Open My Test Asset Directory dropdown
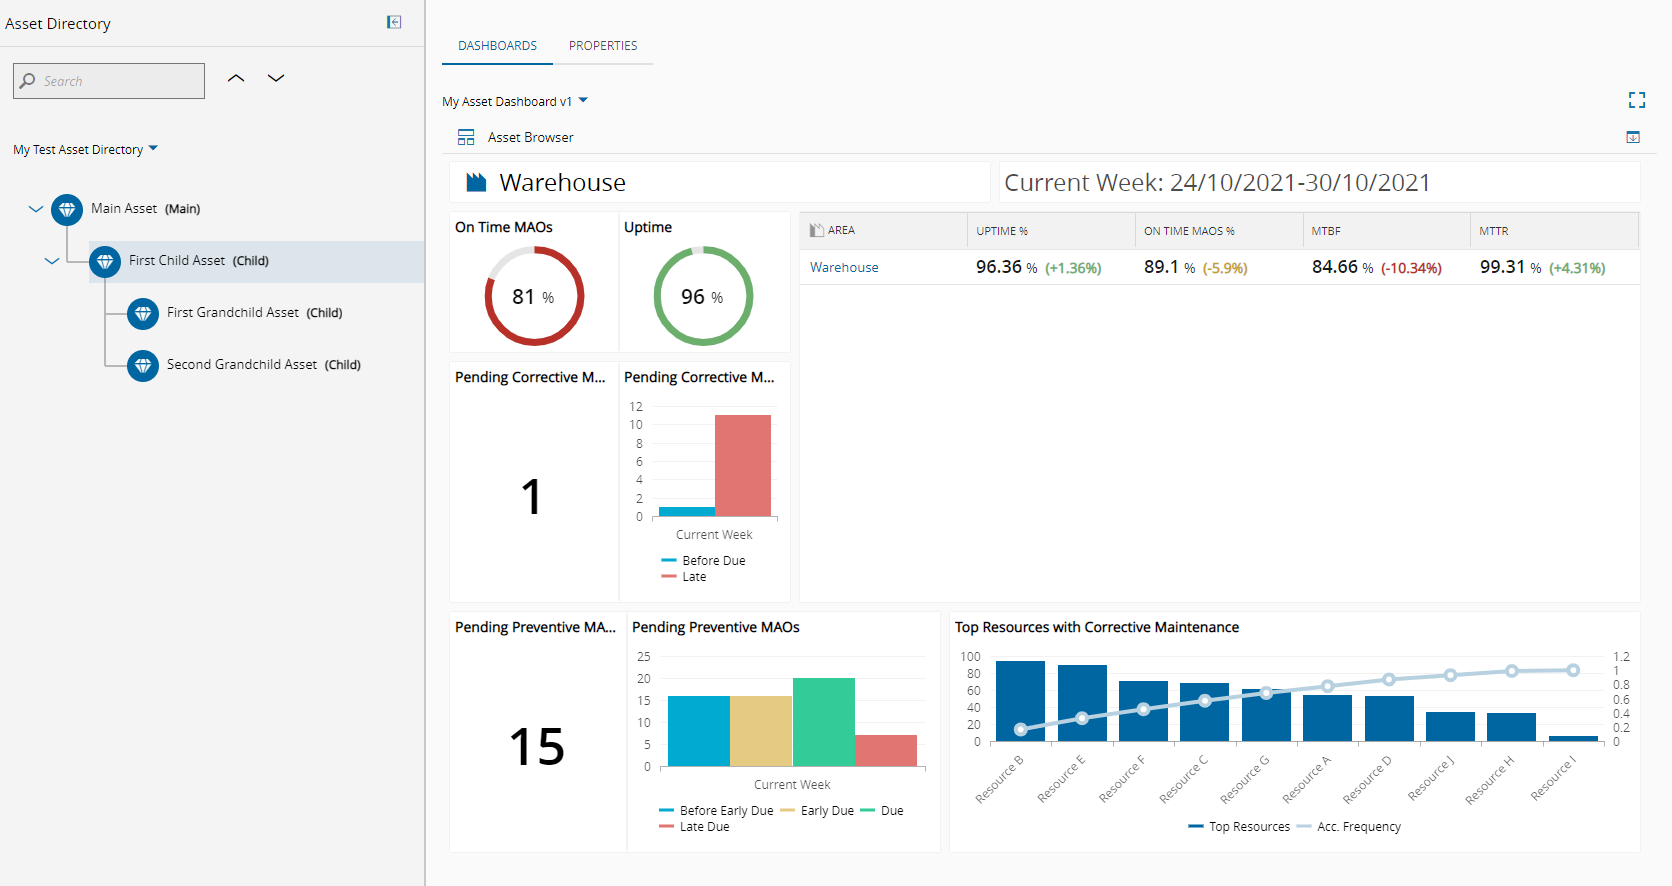The height and width of the screenshot is (886, 1672). [x=86, y=149]
